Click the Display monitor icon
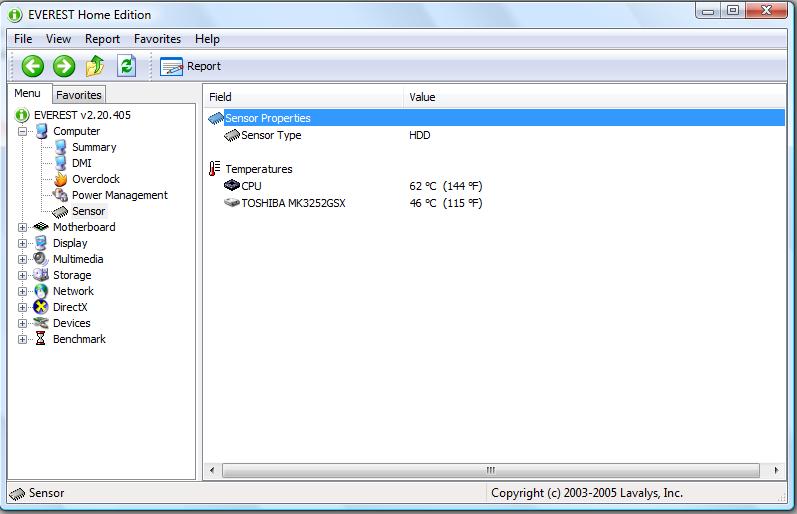Image resolution: width=797 pixels, height=514 pixels. tap(42, 243)
